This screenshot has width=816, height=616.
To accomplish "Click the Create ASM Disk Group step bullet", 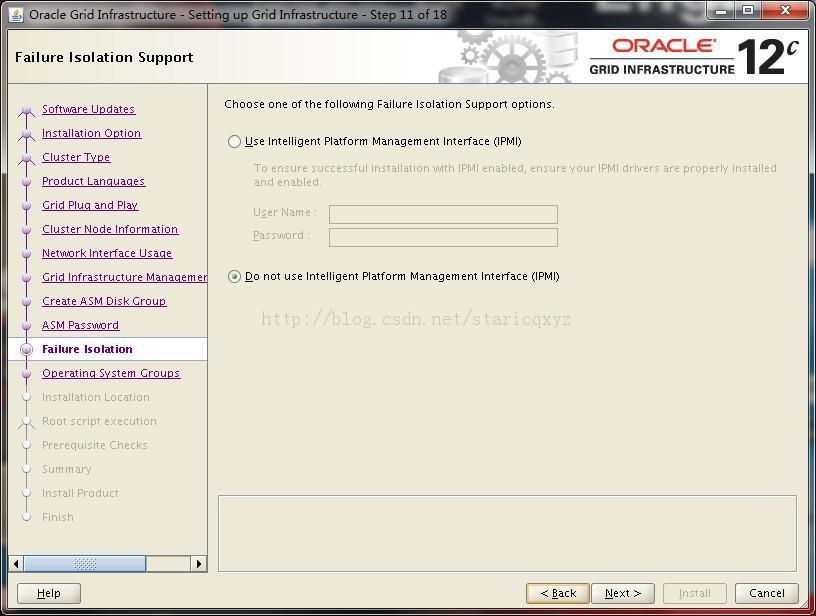I will click(x=27, y=302).
